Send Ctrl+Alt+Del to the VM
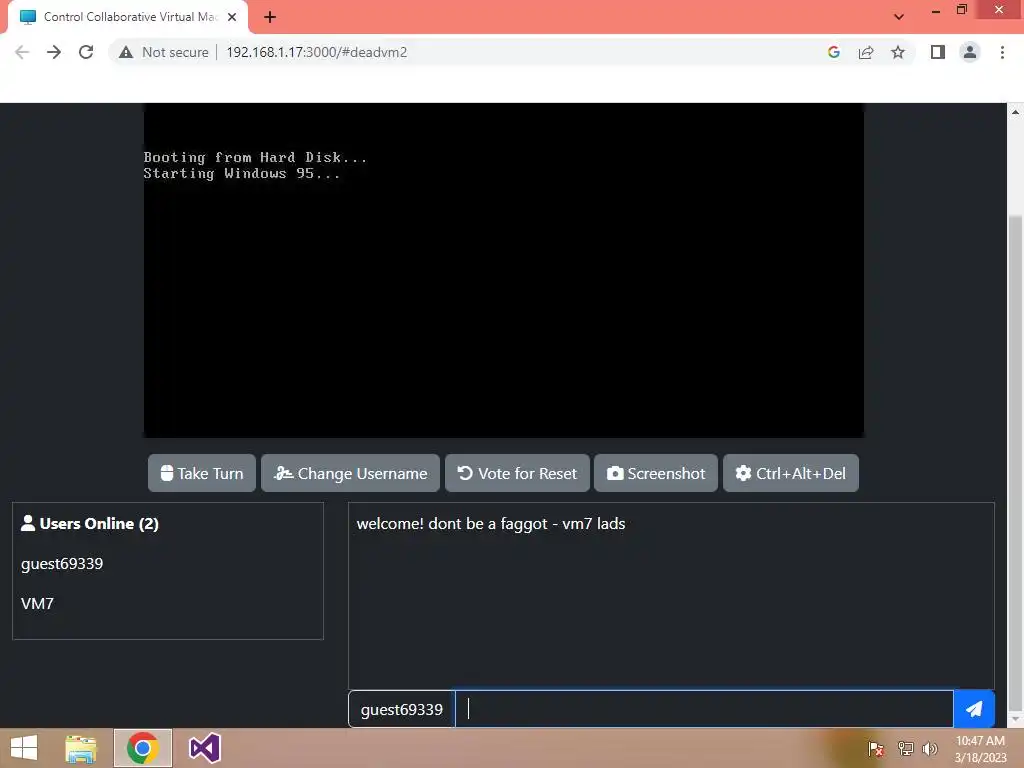The height and width of the screenshot is (768, 1024). point(790,473)
